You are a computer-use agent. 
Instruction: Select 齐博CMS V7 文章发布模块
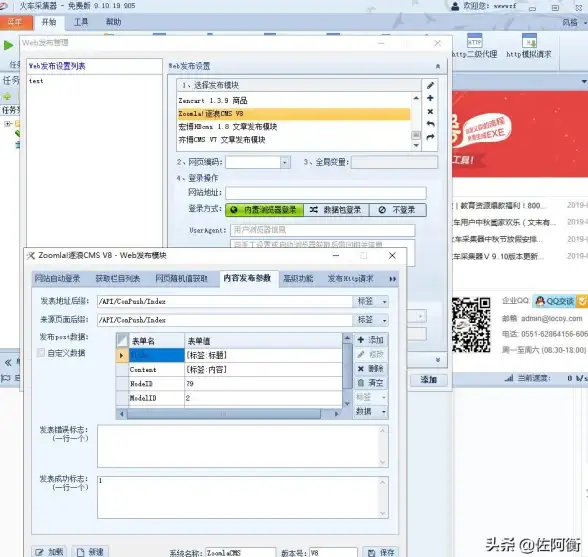(294, 140)
